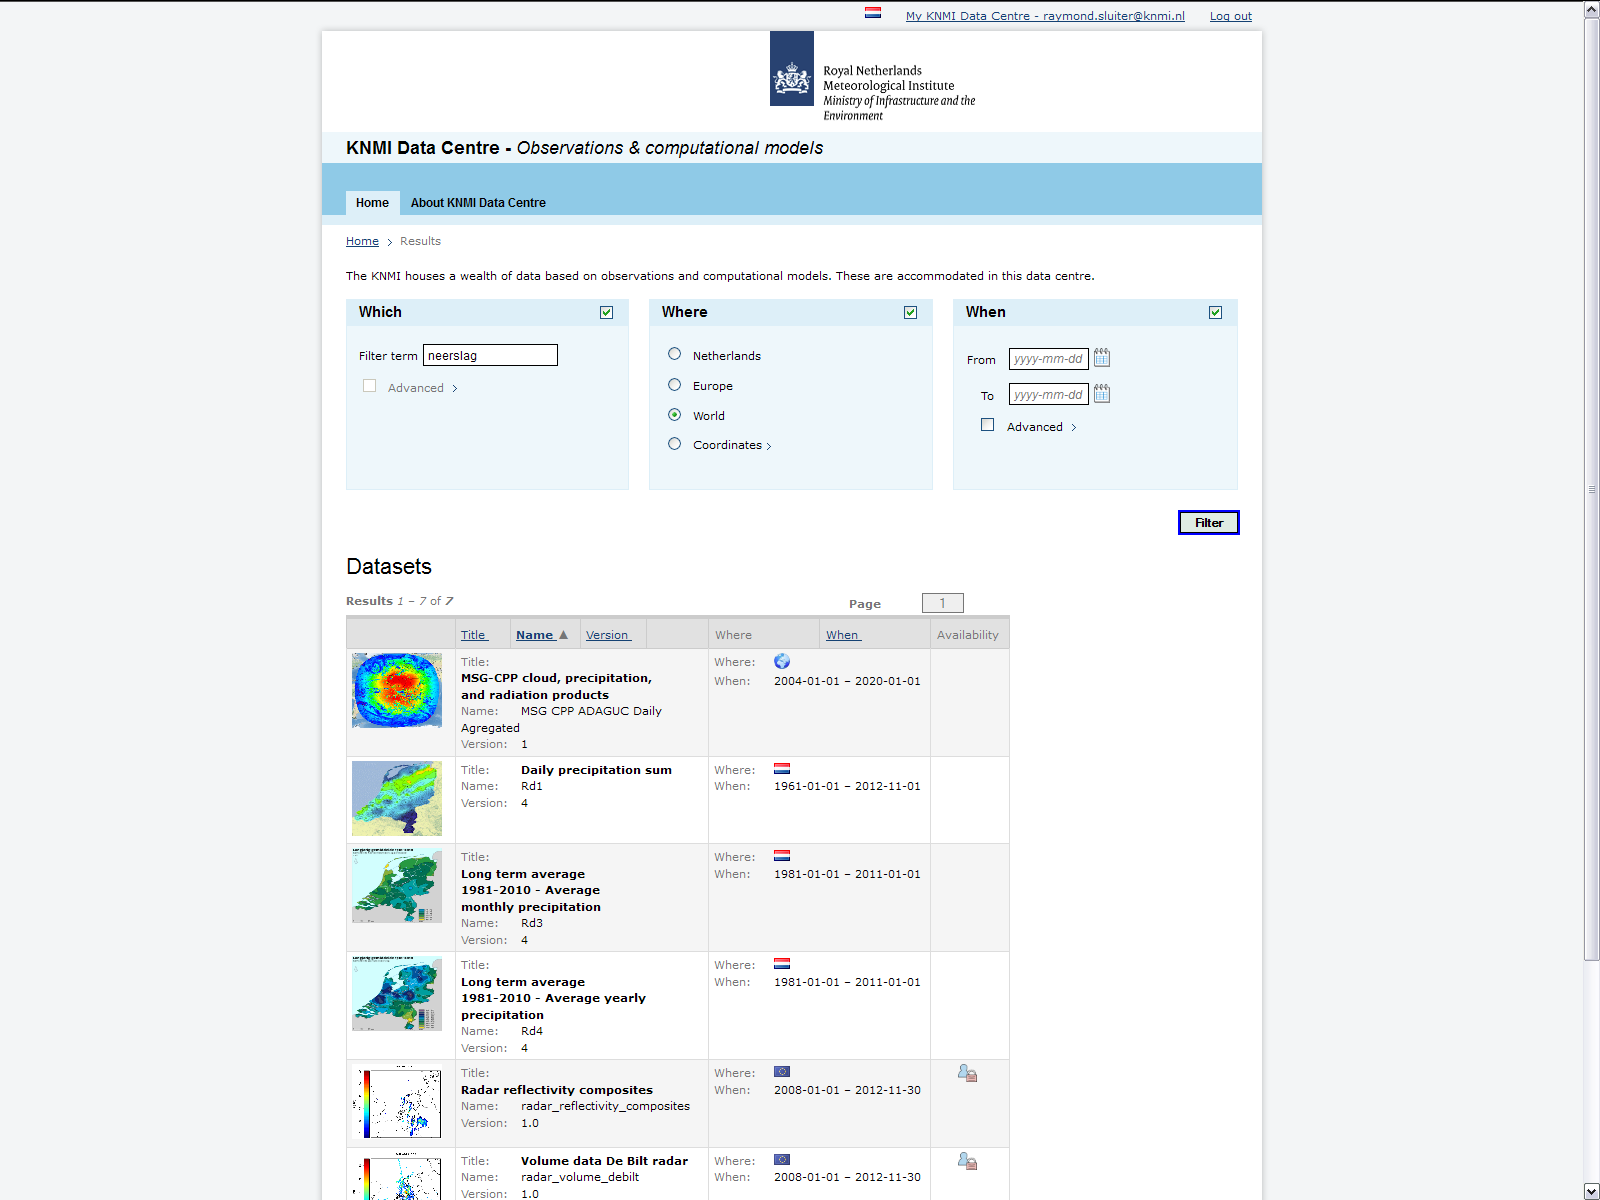
Task: Select the Coordinates radio button
Action: click(x=675, y=444)
